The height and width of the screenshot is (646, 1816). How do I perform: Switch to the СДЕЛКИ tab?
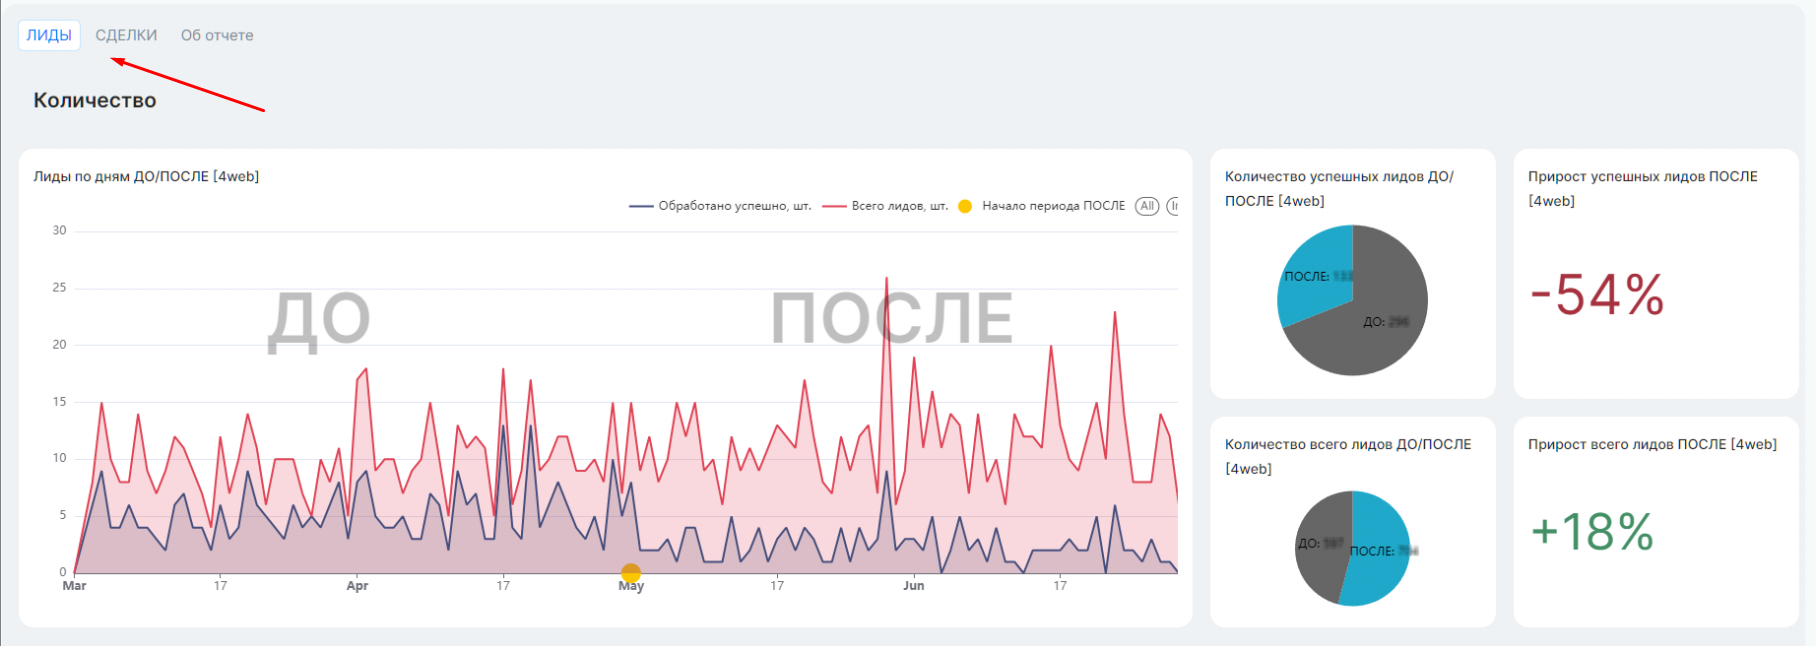tap(126, 35)
